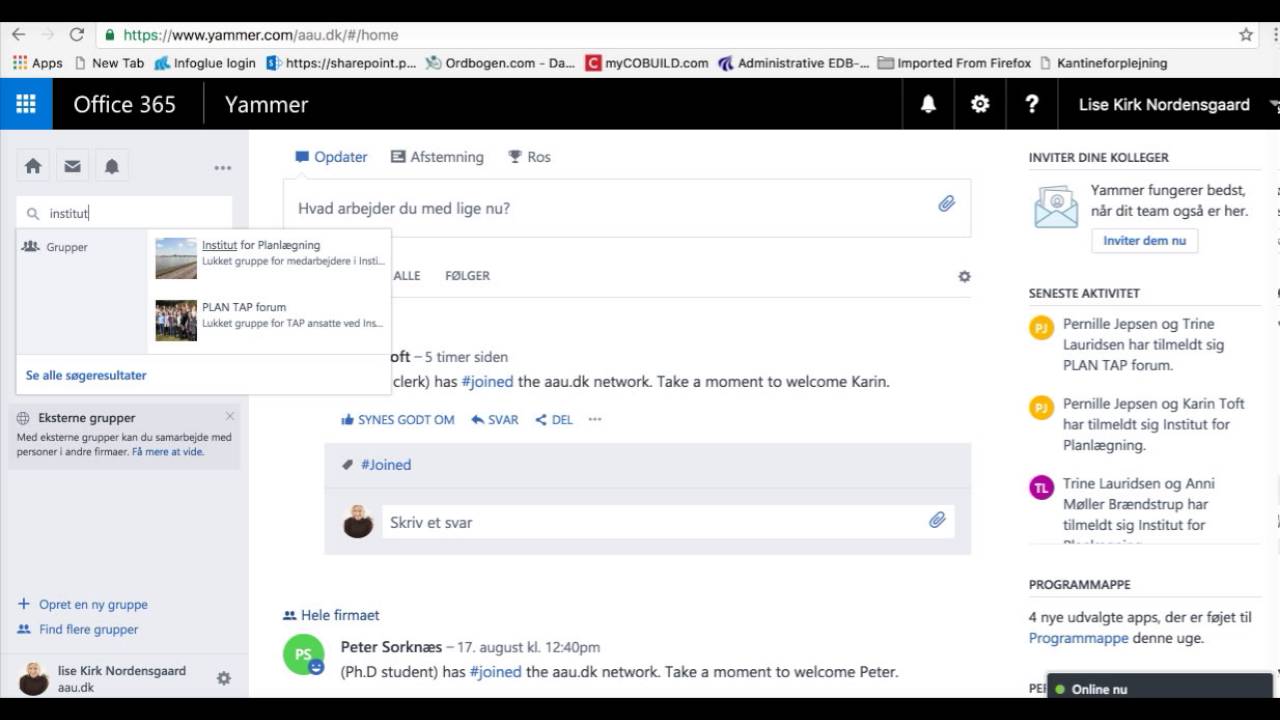Screen dimensions: 1280x720
Task: Switch feed to ALLE tab
Action: 407,276
